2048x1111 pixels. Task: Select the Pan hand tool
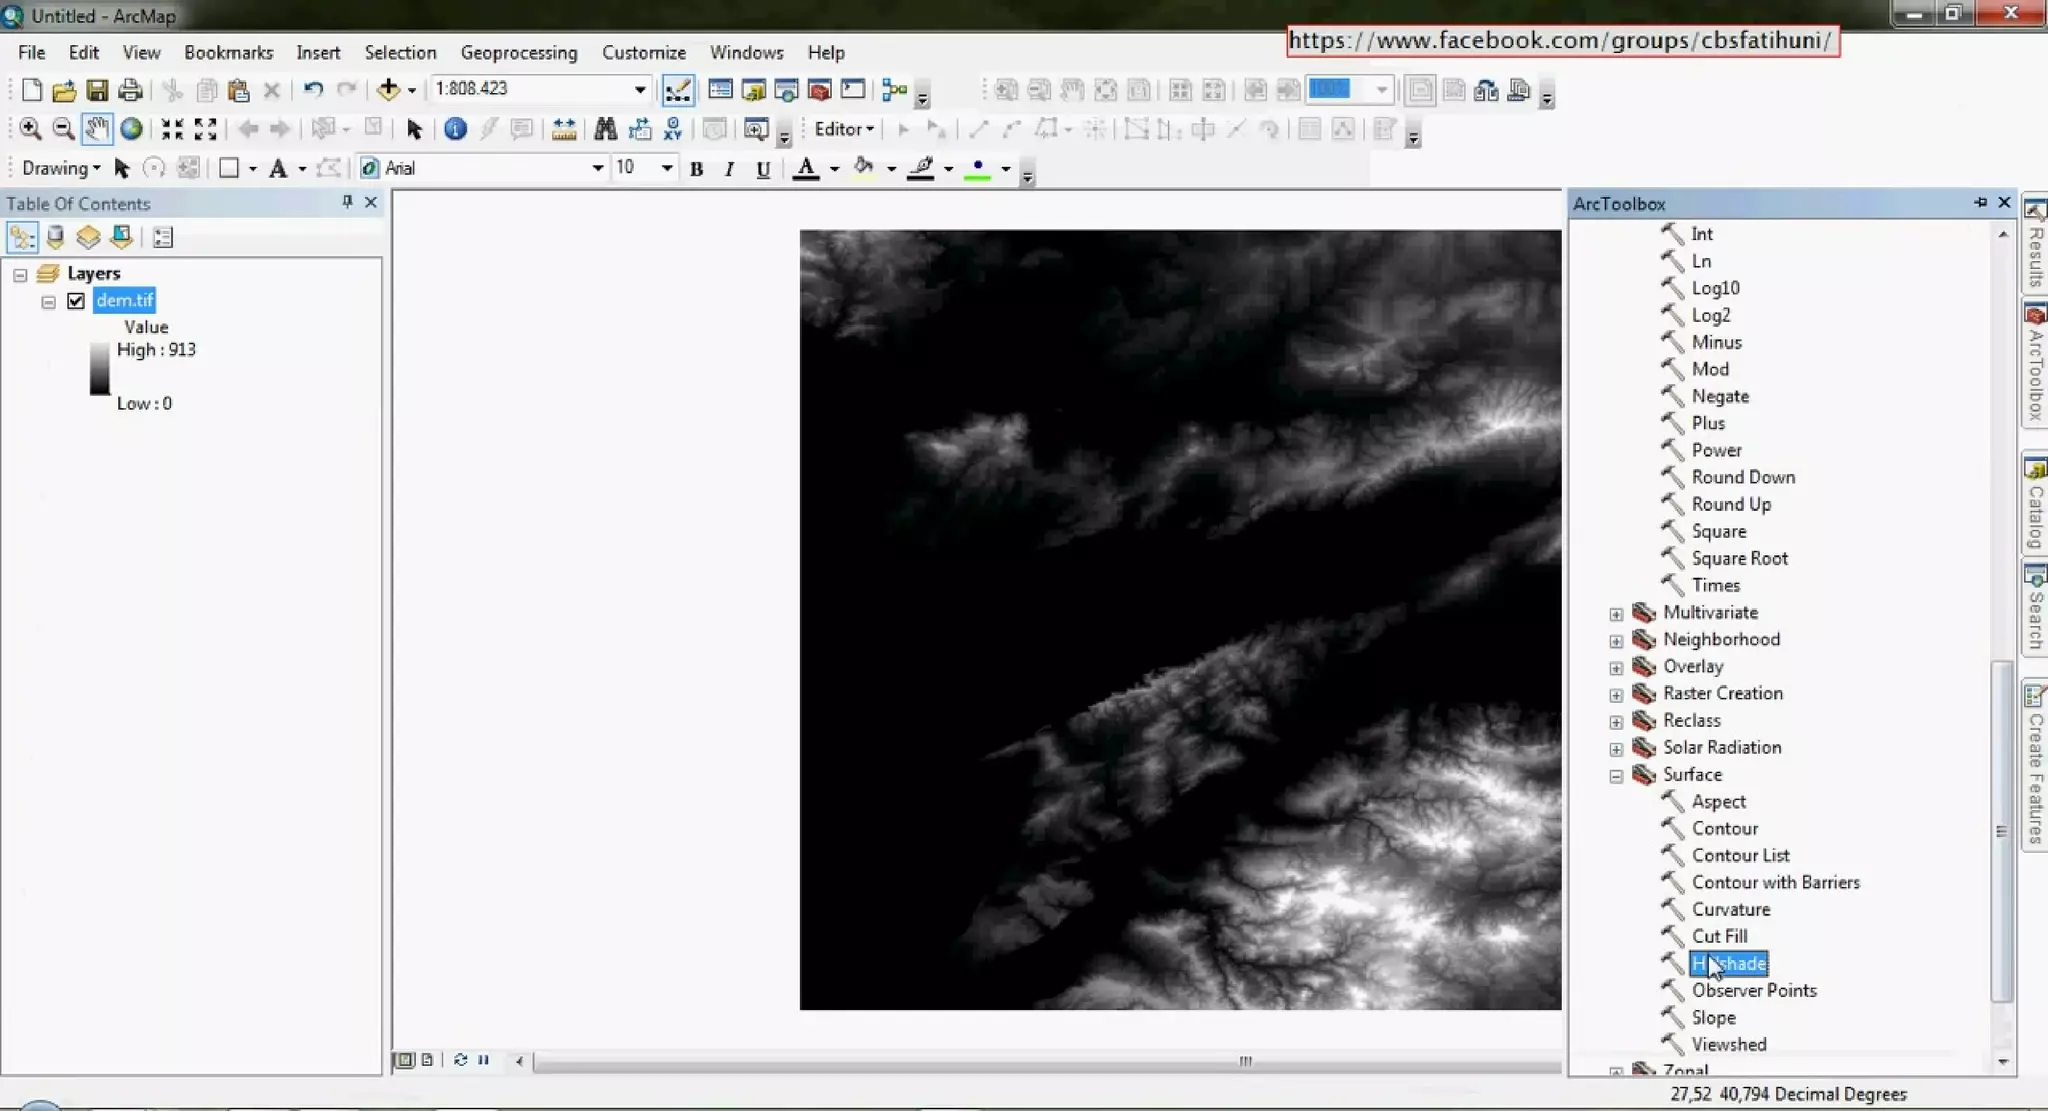pos(97,129)
